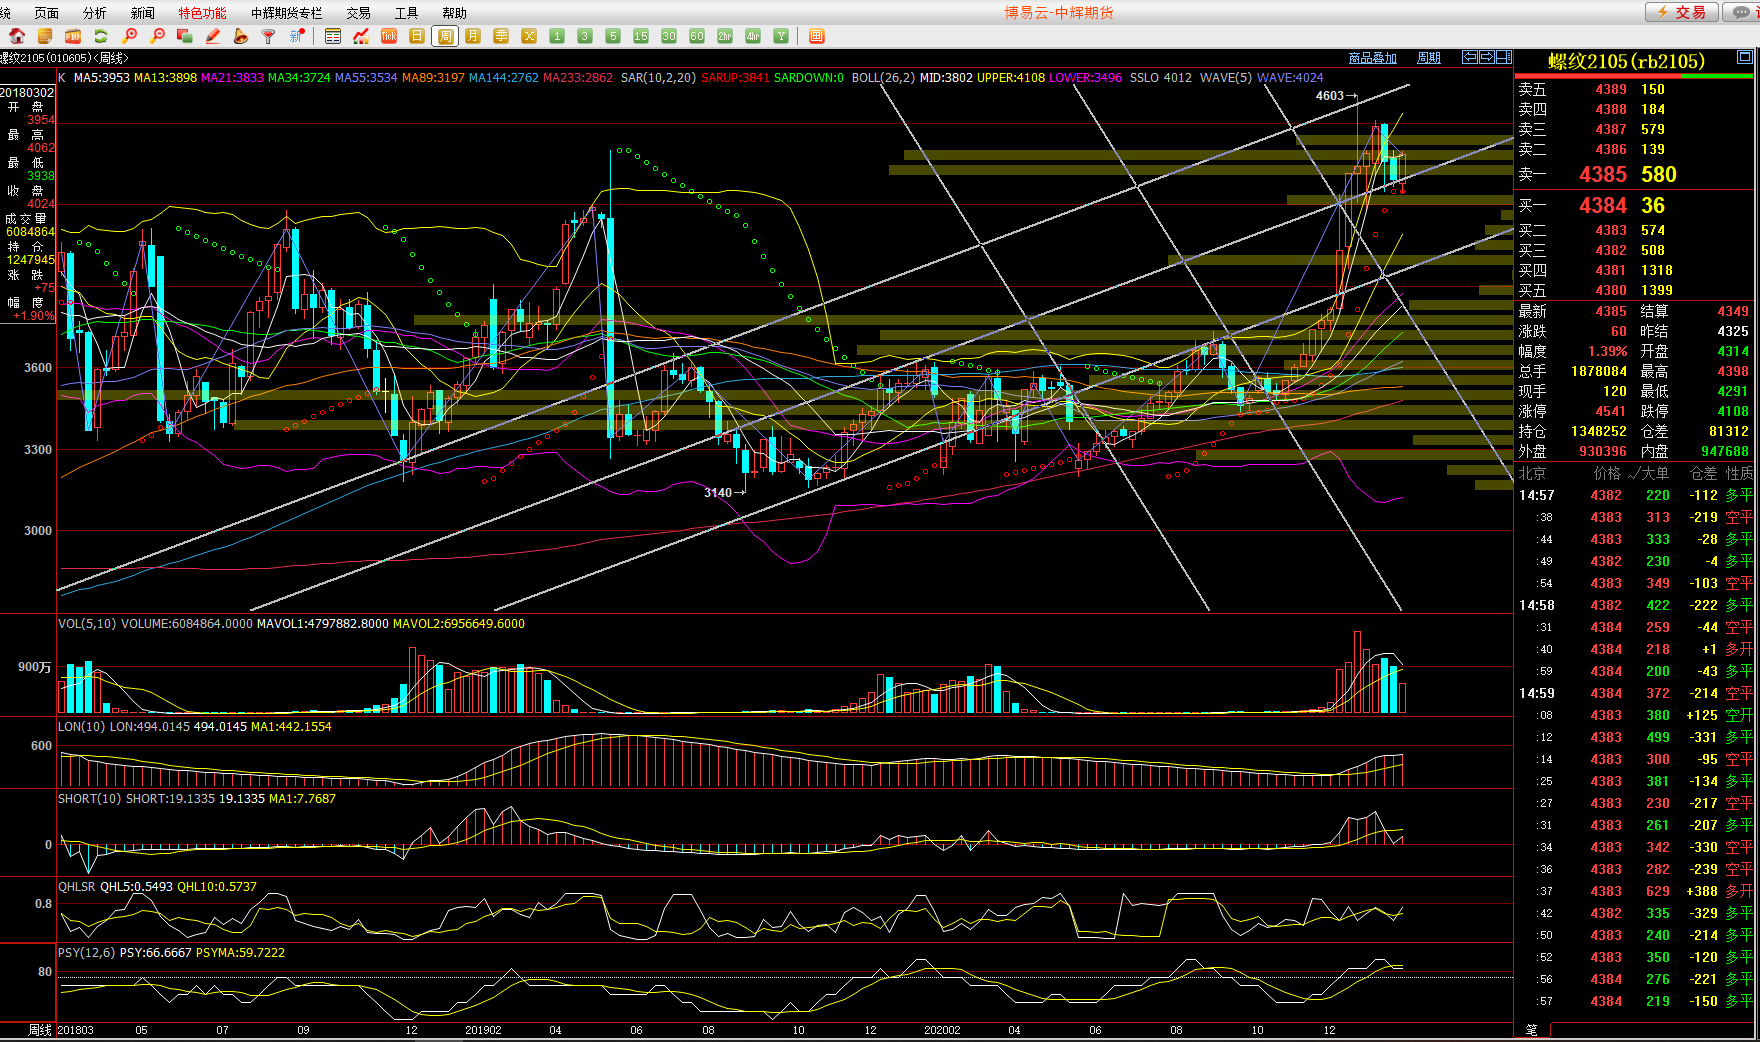Open the 交易 menu in menu bar

pos(358,13)
